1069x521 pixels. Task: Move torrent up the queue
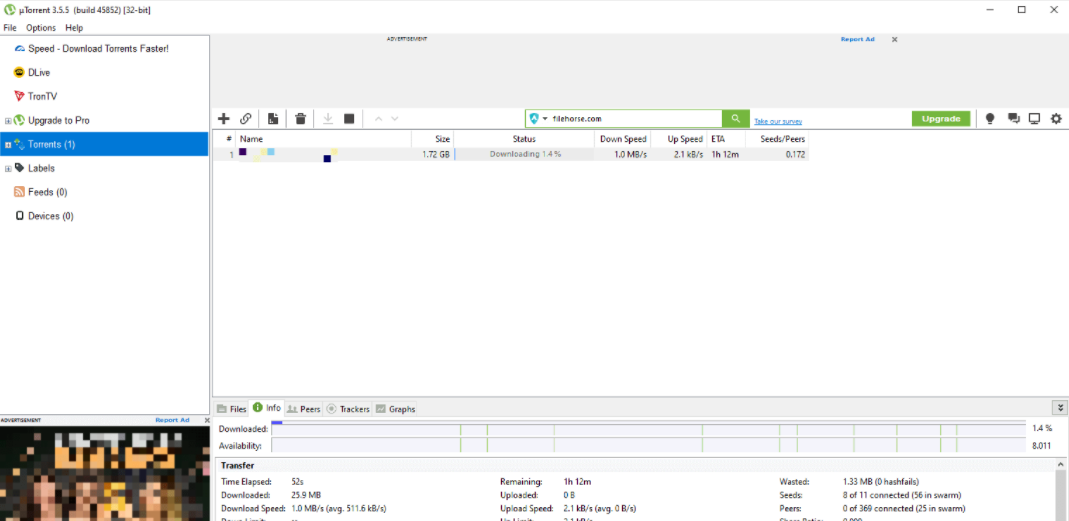pyautogui.click(x=378, y=119)
